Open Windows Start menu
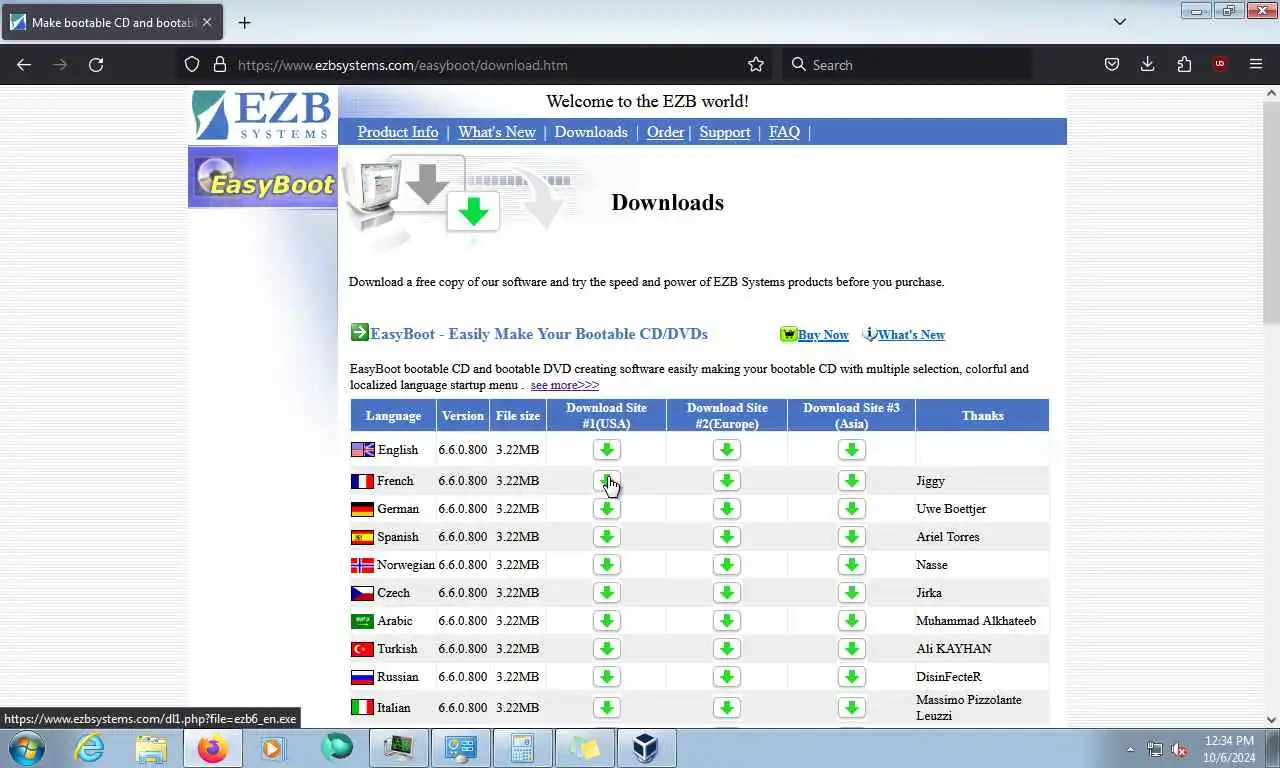Viewport: 1280px width, 768px height. (x=27, y=748)
